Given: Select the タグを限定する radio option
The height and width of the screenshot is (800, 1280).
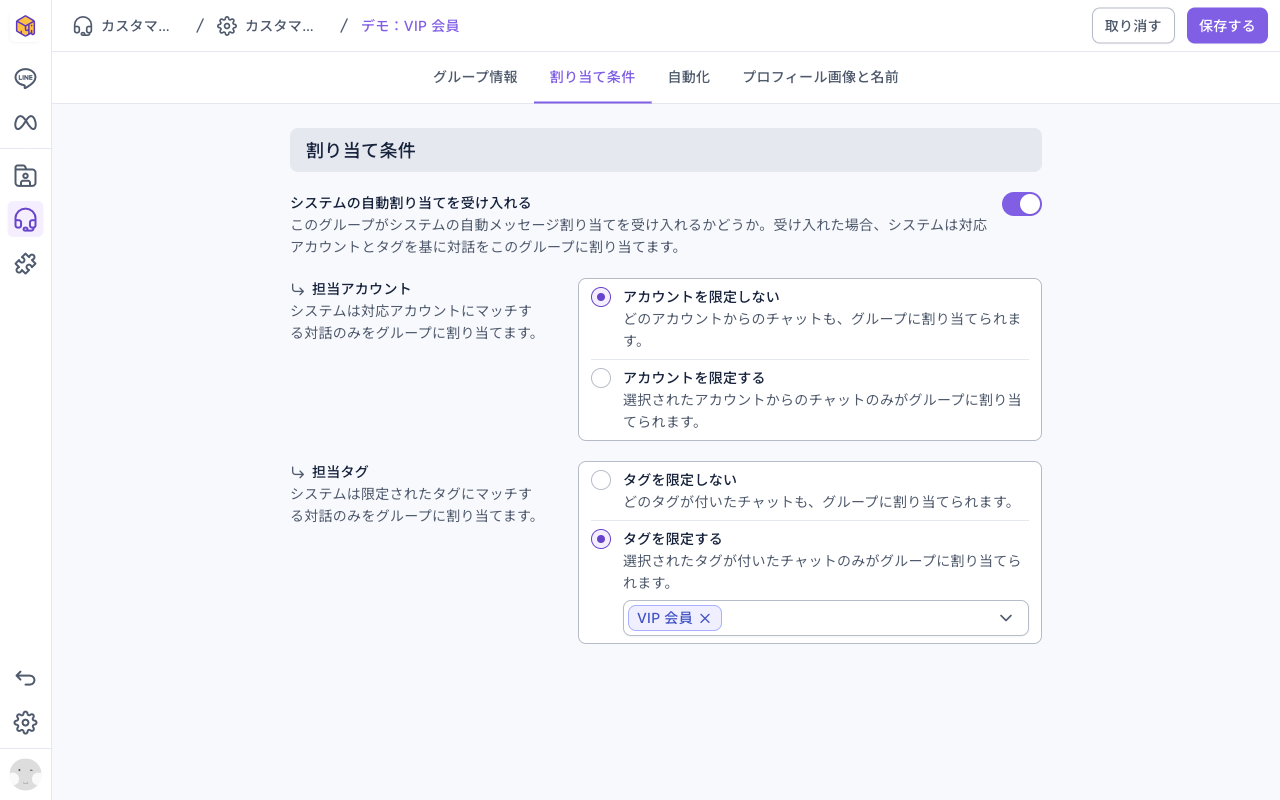Looking at the screenshot, I should pos(601,539).
